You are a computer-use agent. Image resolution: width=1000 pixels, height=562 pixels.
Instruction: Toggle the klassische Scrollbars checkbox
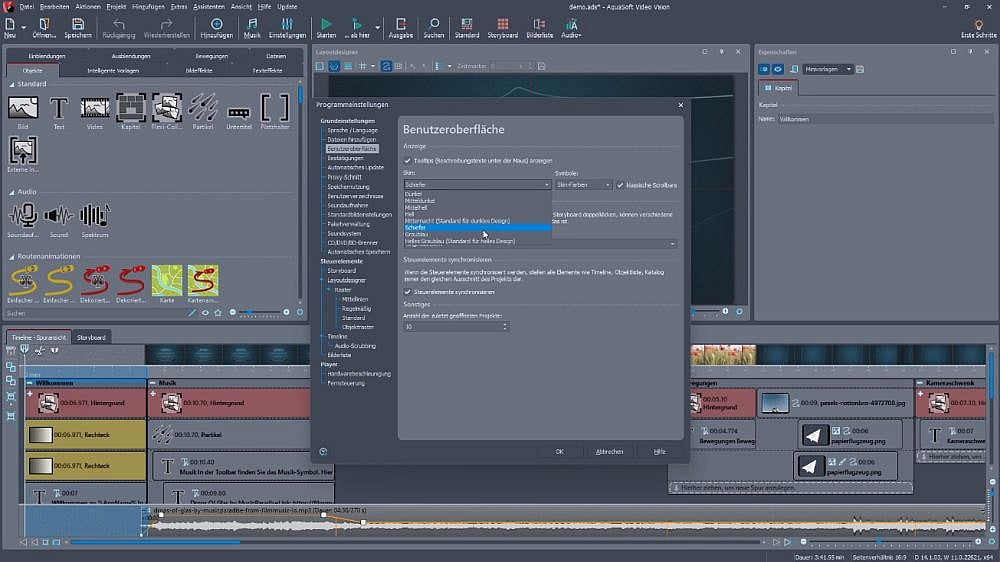(620, 185)
